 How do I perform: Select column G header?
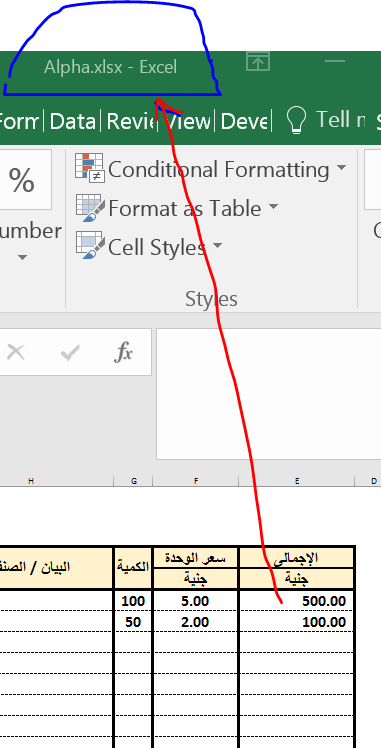[134, 481]
